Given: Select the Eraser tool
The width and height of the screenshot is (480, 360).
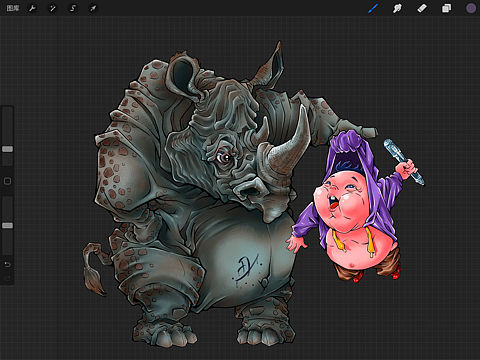Looking at the screenshot, I should (422, 8).
